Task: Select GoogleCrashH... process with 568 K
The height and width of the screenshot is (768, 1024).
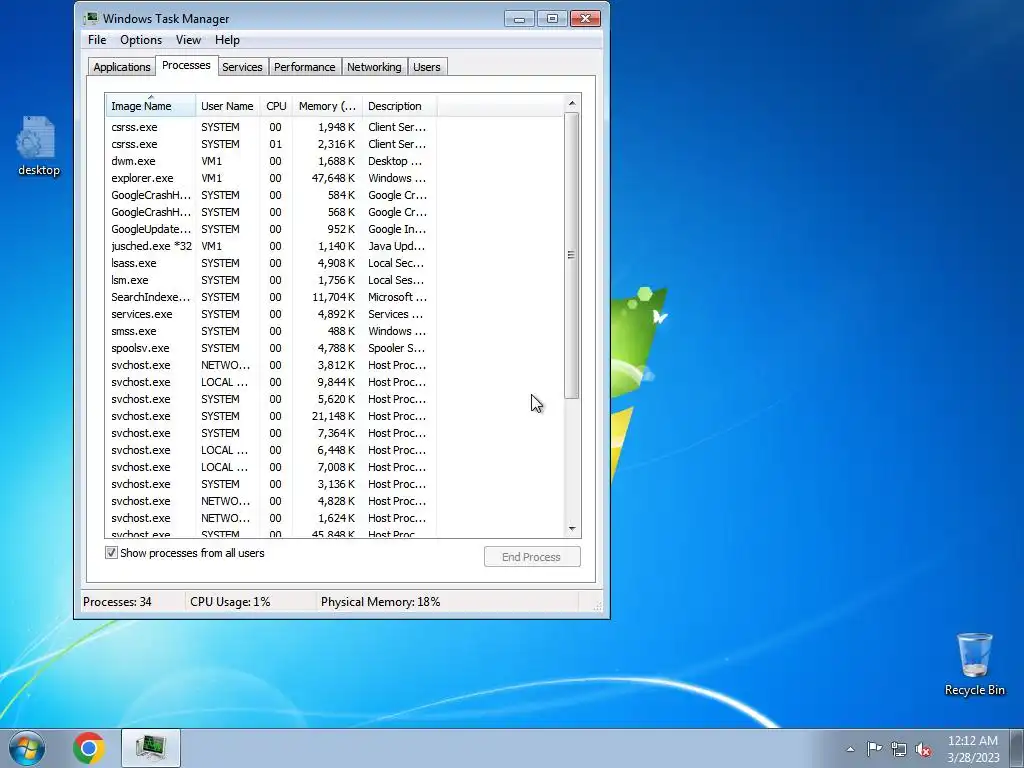Action: (x=271, y=212)
